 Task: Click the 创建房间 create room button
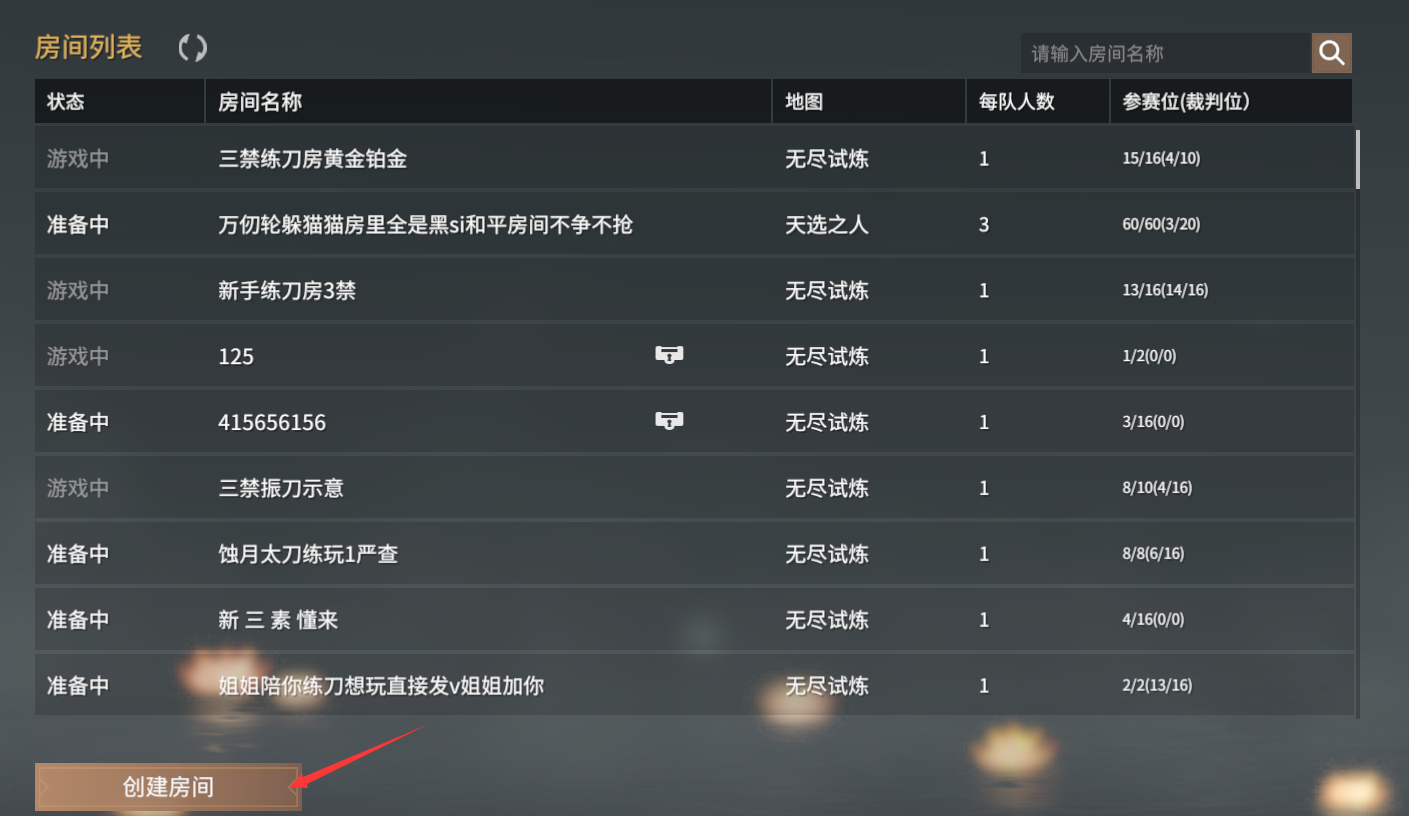pyautogui.click(x=168, y=787)
